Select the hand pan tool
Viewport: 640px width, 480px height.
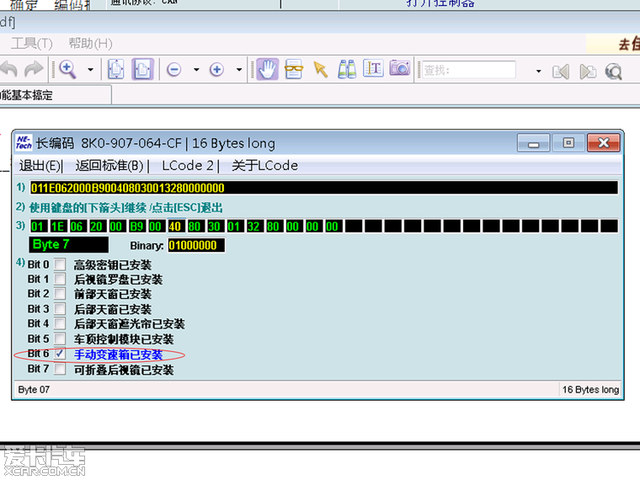267,69
